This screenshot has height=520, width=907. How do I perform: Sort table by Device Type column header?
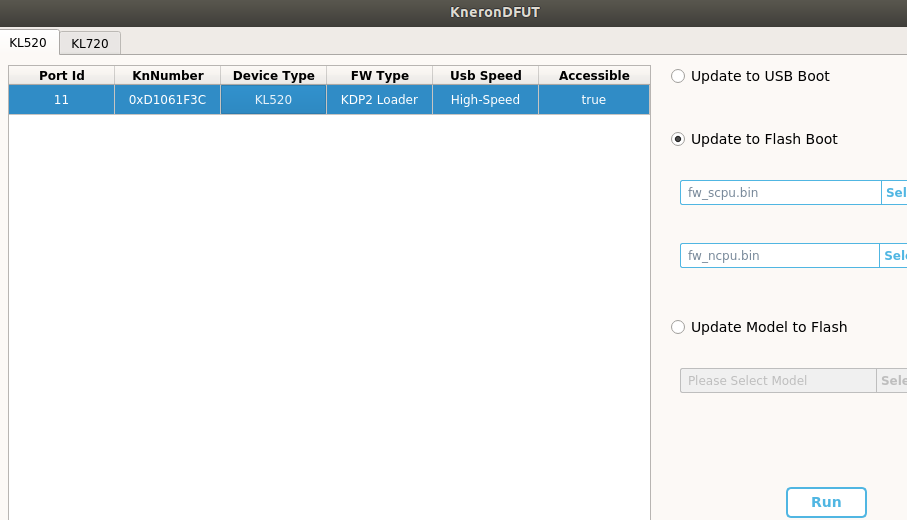pos(274,75)
